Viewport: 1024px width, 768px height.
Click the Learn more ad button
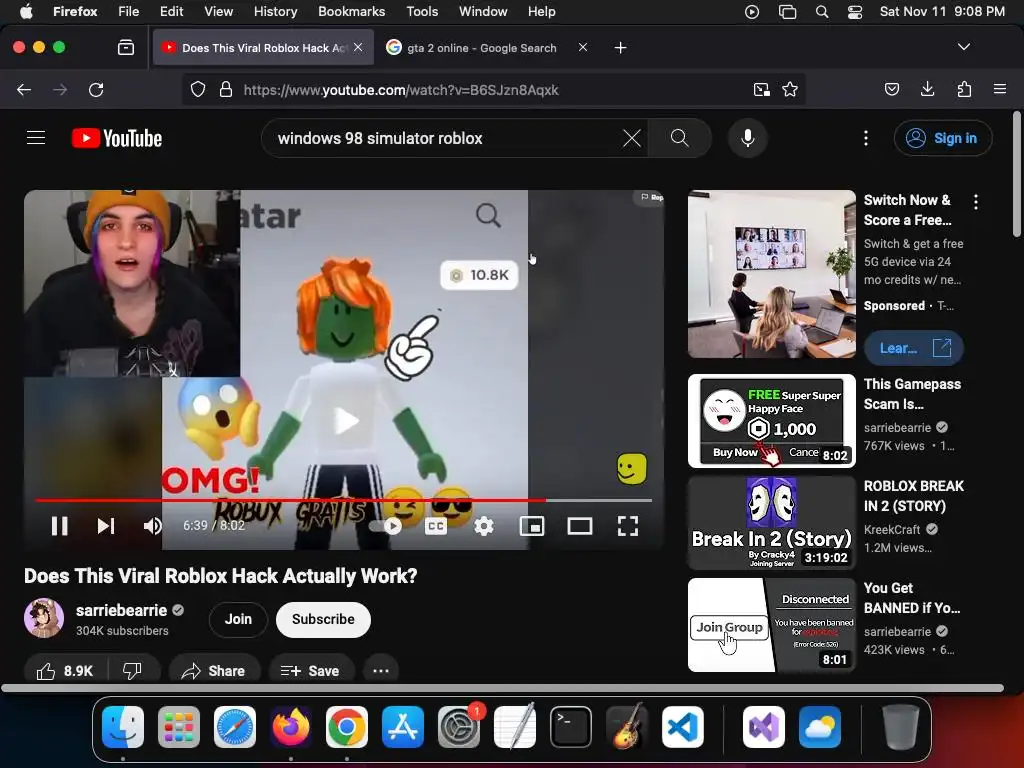pyautogui.click(x=914, y=348)
